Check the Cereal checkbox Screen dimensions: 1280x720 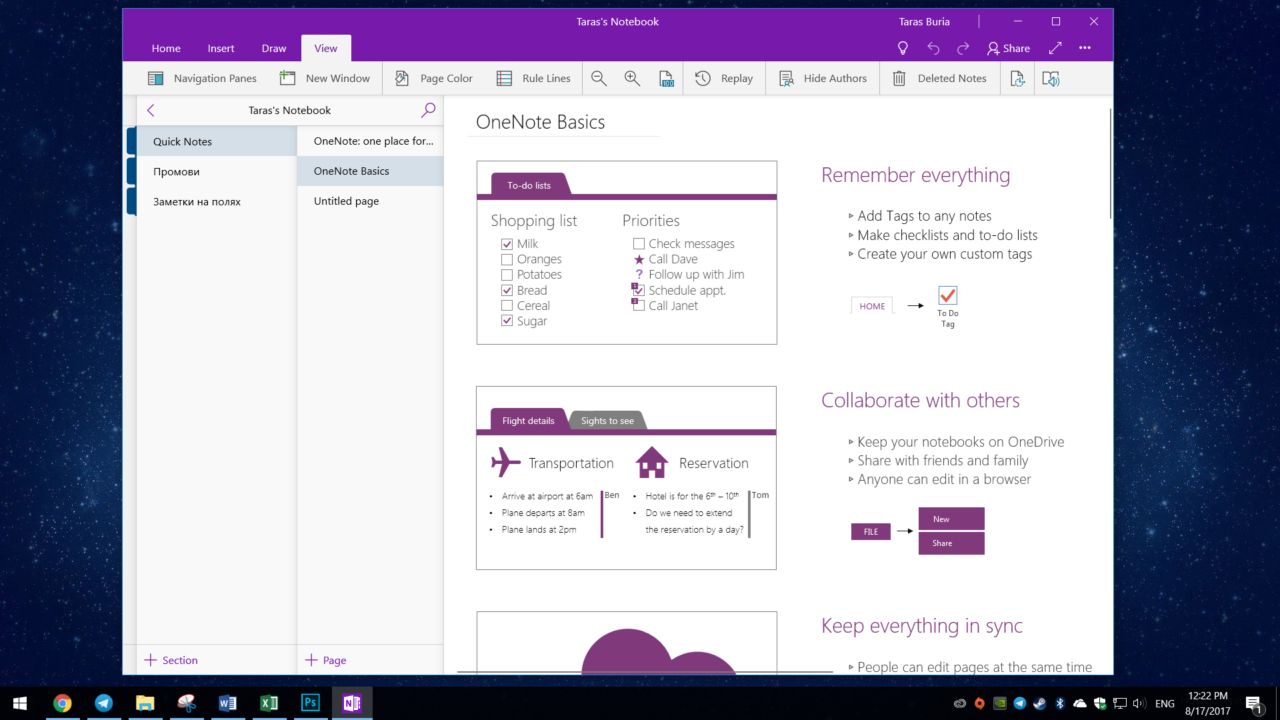(507, 306)
